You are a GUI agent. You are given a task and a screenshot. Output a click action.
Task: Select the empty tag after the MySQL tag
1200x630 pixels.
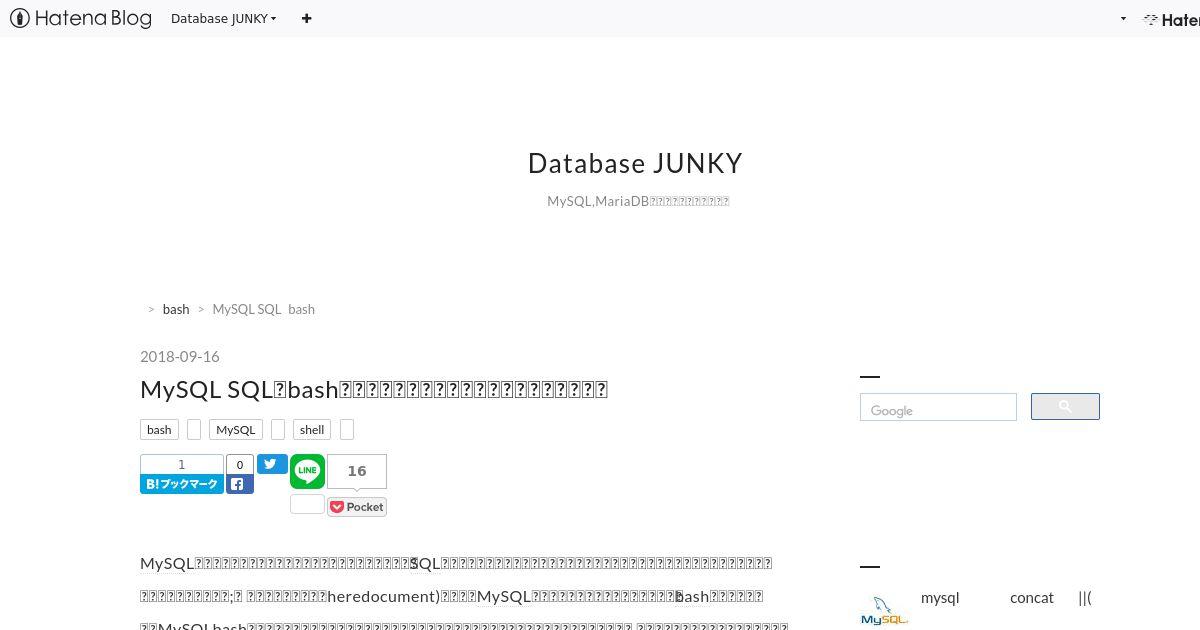278,429
